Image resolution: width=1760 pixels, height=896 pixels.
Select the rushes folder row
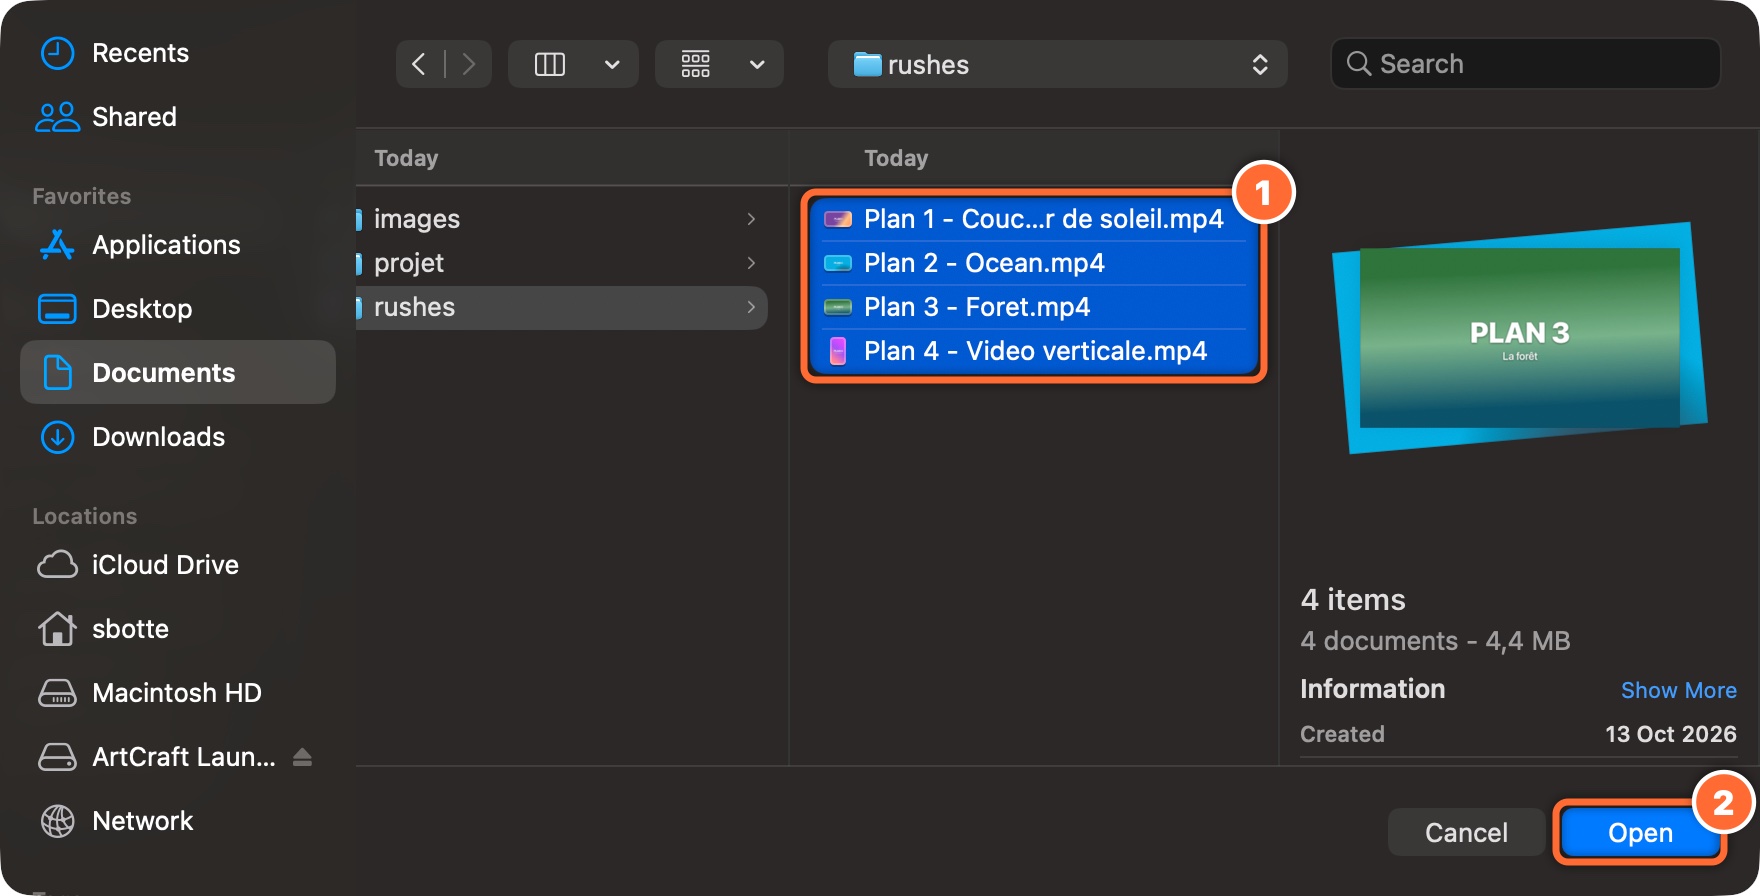(561, 307)
